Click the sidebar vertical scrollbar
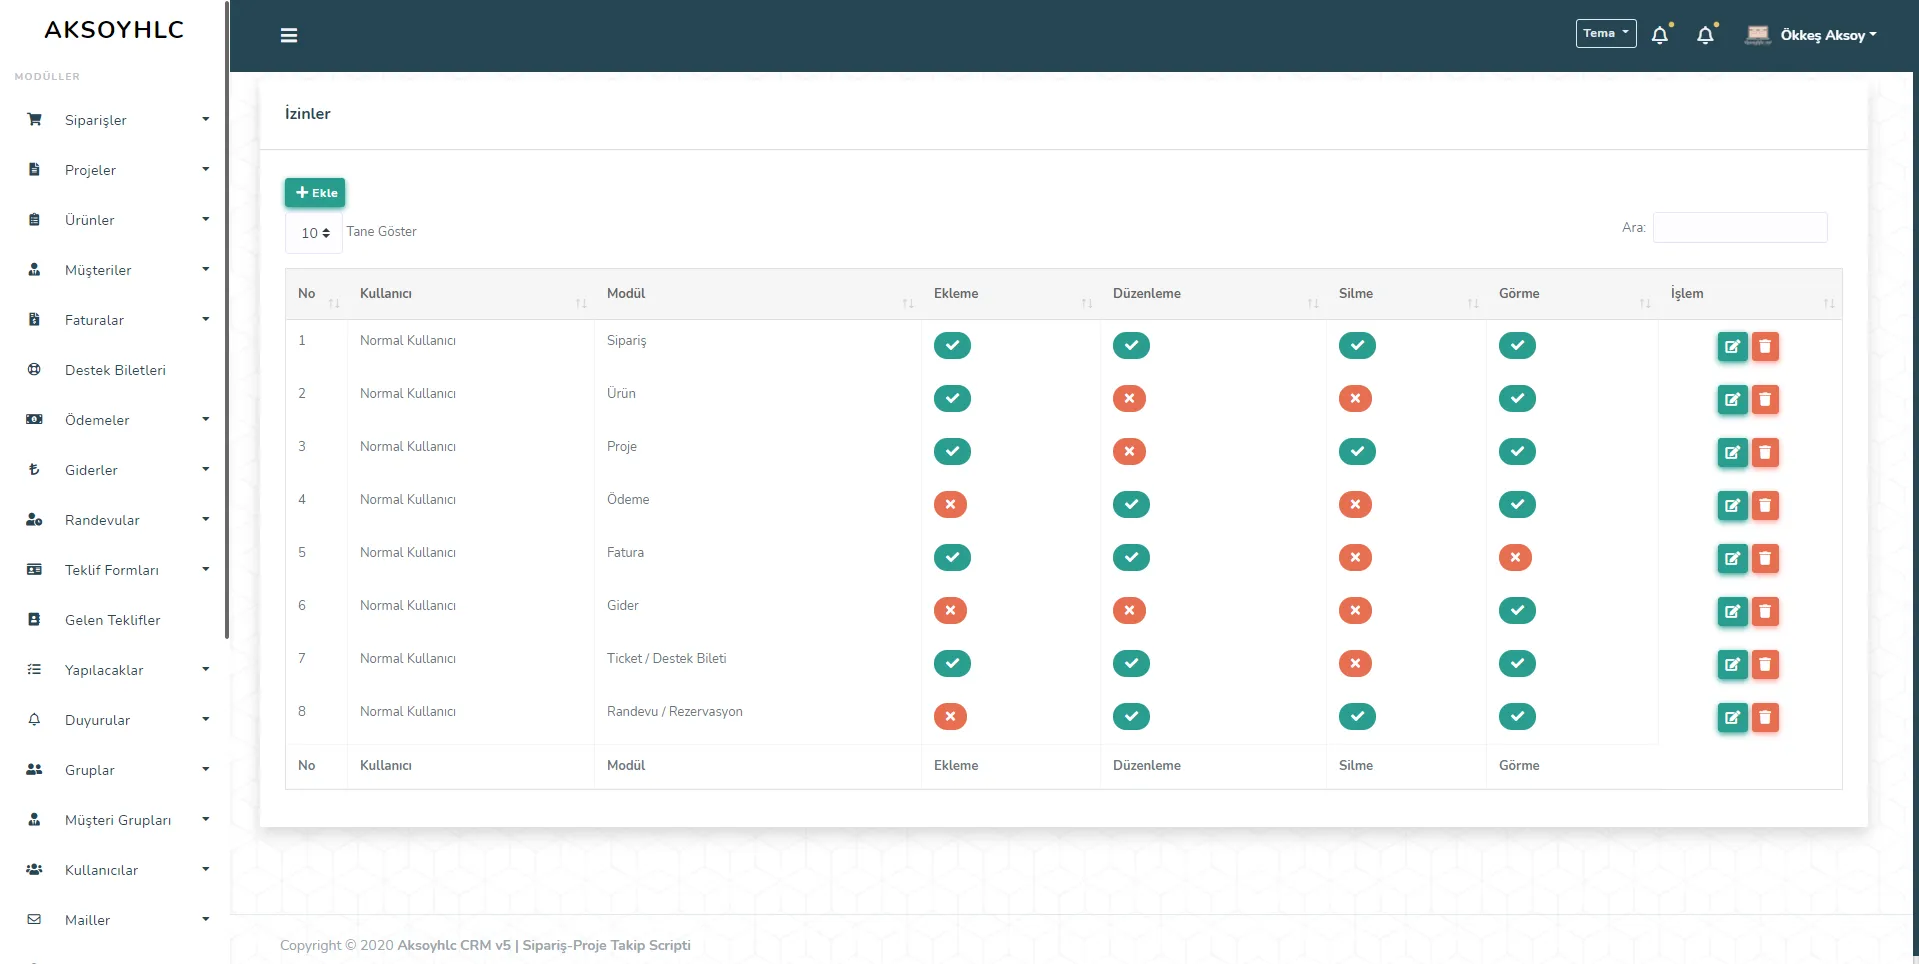 (227, 320)
